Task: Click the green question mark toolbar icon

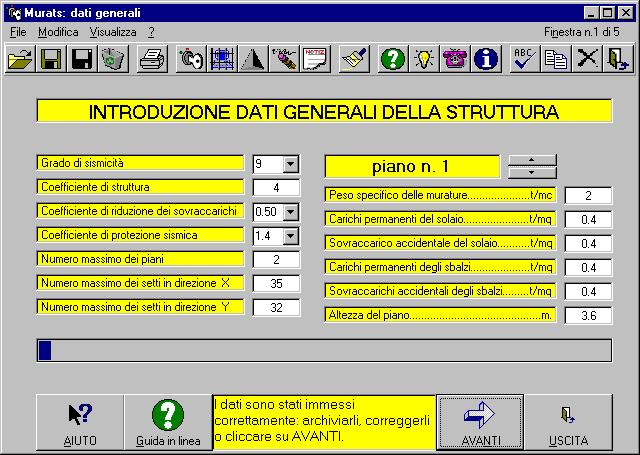Action: (393, 60)
